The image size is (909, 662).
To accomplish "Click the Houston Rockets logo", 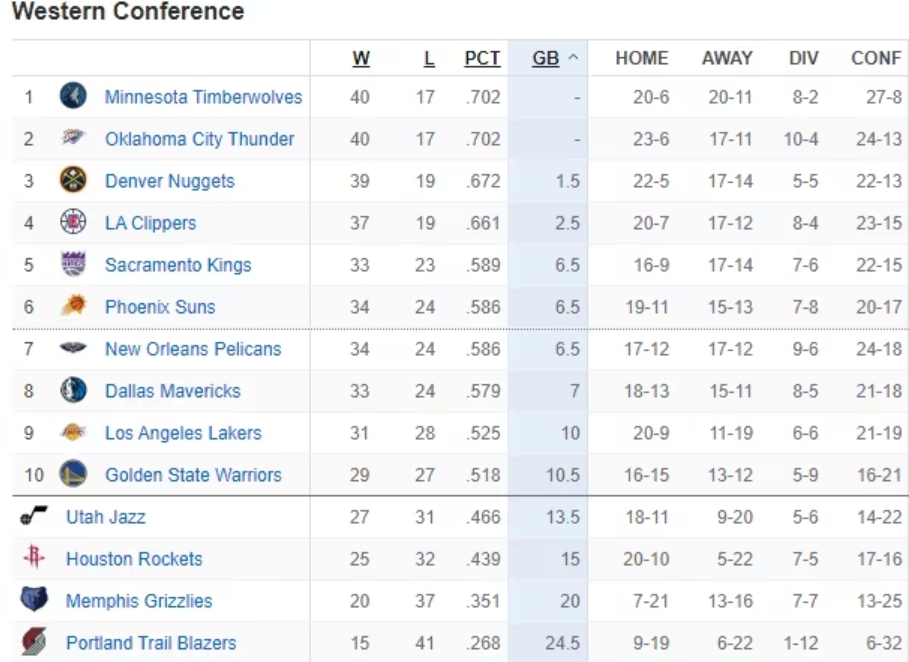I will pyautogui.click(x=34, y=559).
